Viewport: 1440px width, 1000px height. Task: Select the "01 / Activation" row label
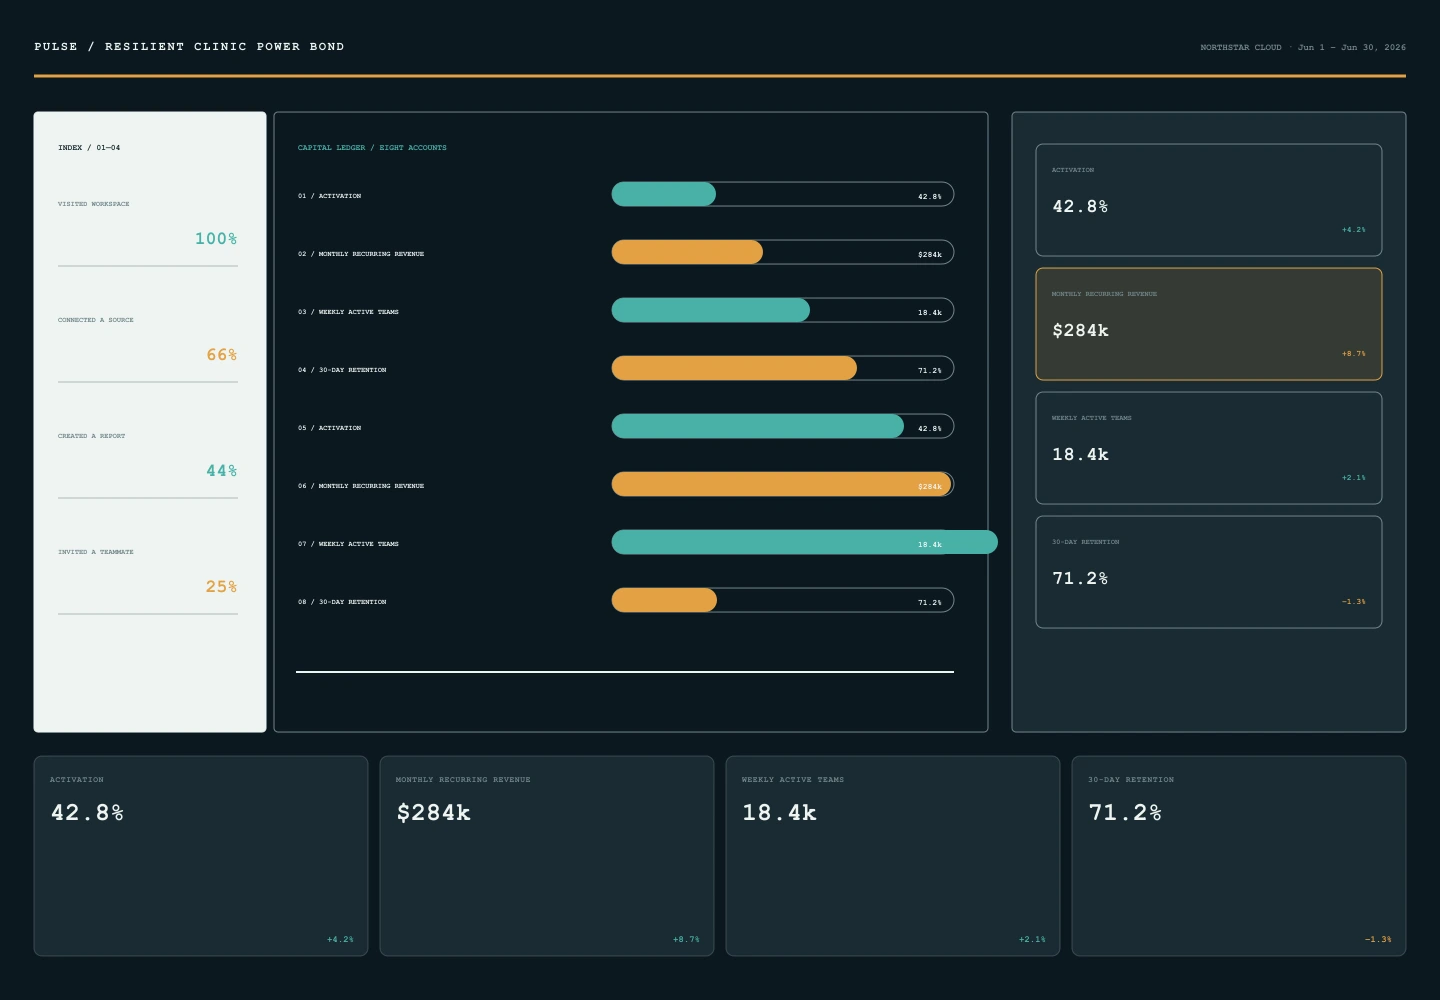[x=330, y=196]
